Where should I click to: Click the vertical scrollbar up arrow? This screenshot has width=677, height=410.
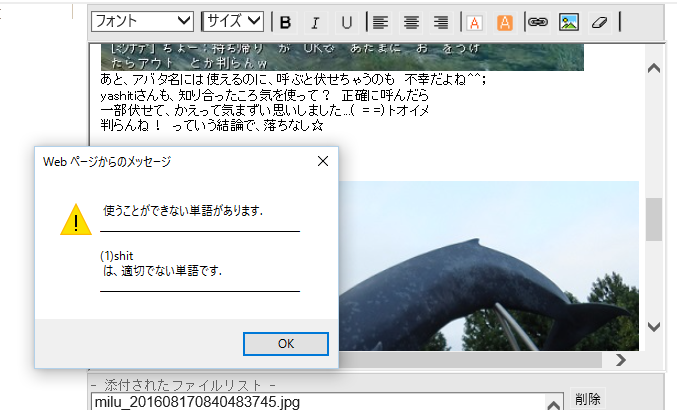(x=654, y=68)
